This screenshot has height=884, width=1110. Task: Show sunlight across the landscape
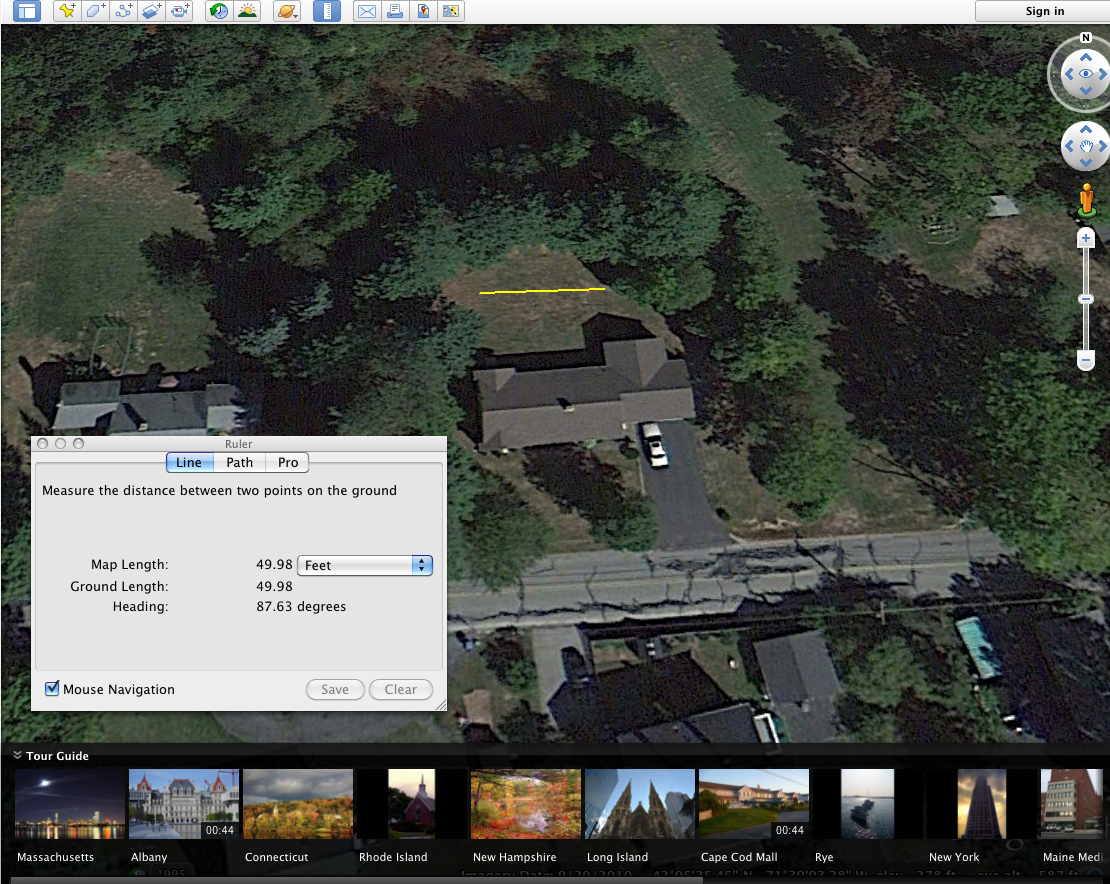tap(248, 11)
